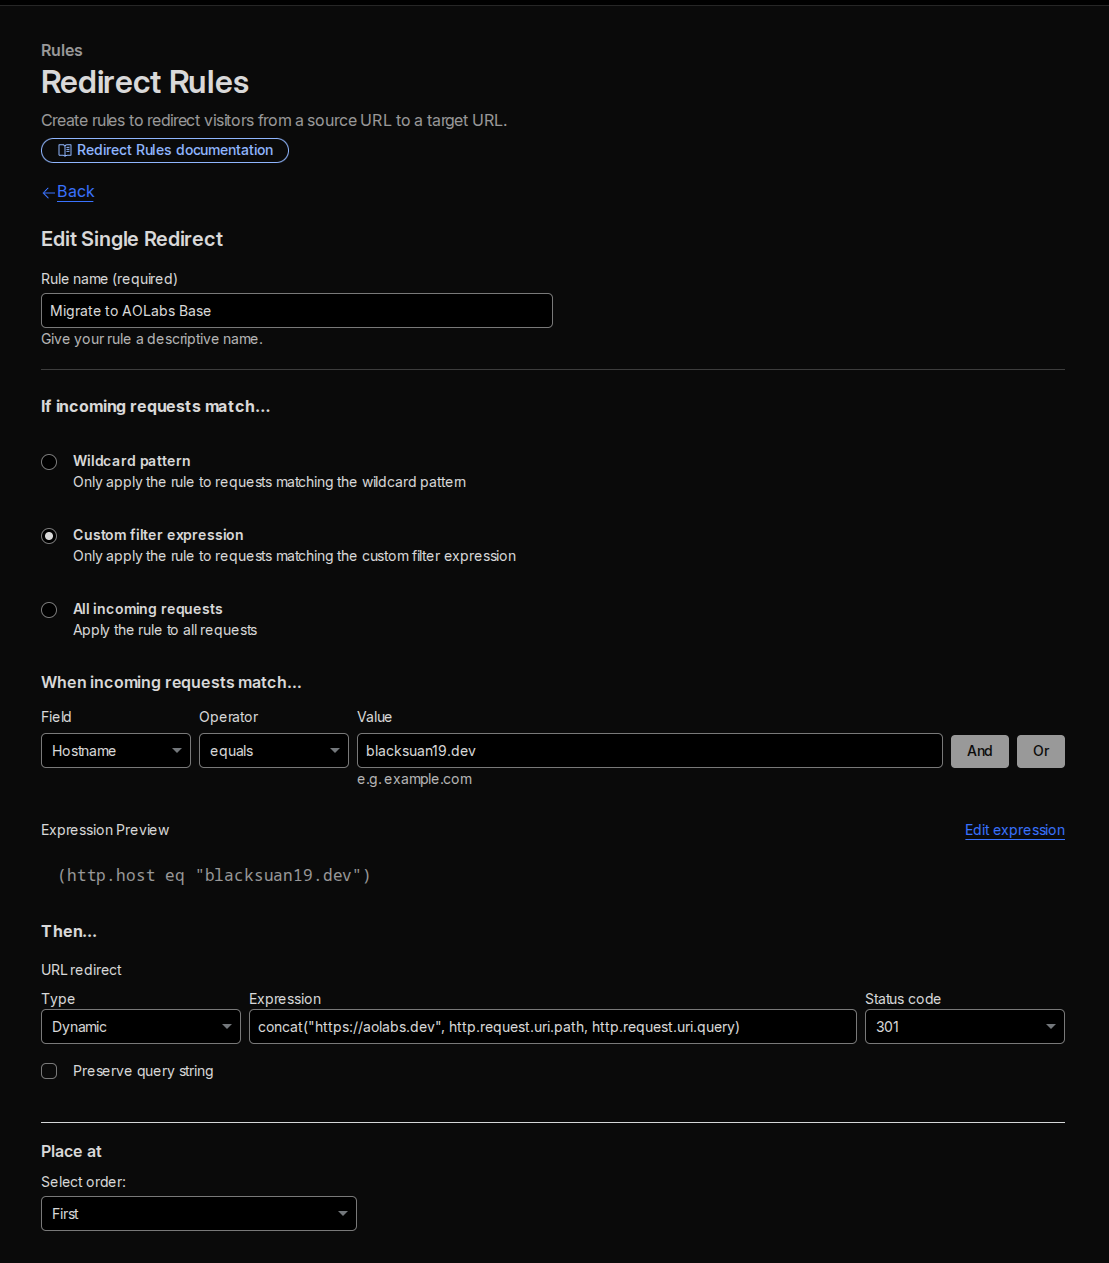Click the Operator dropdown chevron

click(x=335, y=750)
